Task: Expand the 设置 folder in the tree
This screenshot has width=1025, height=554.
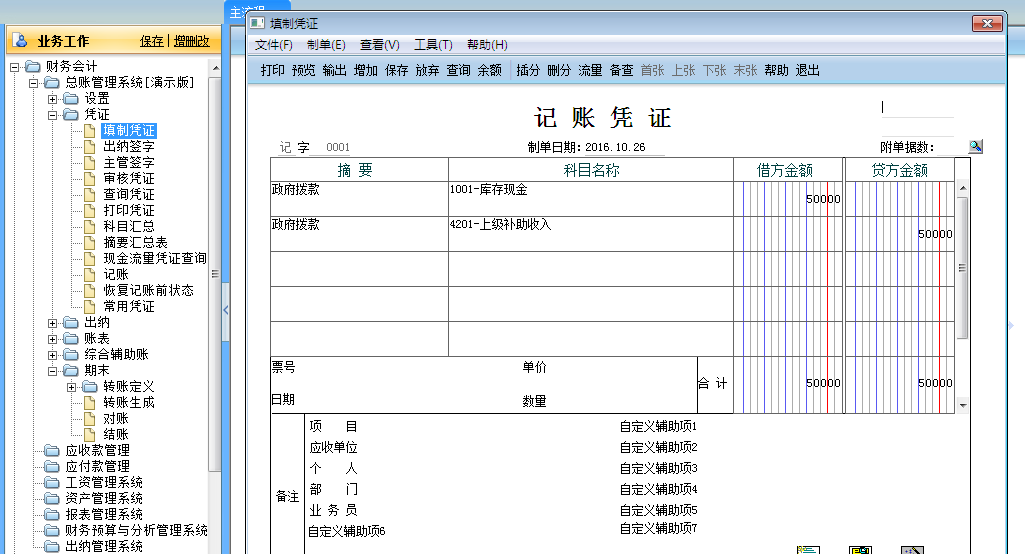Action: 53,99
